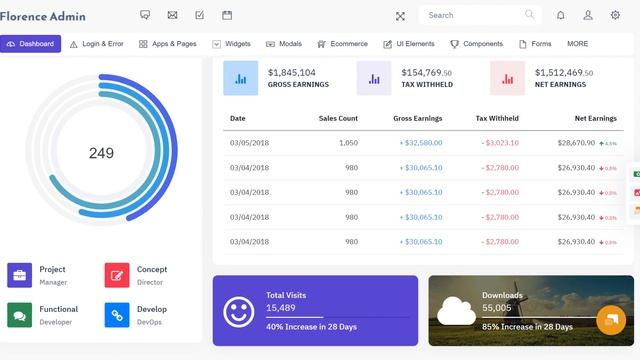Click the Net Earnings red chart icon

coord(507,78)
